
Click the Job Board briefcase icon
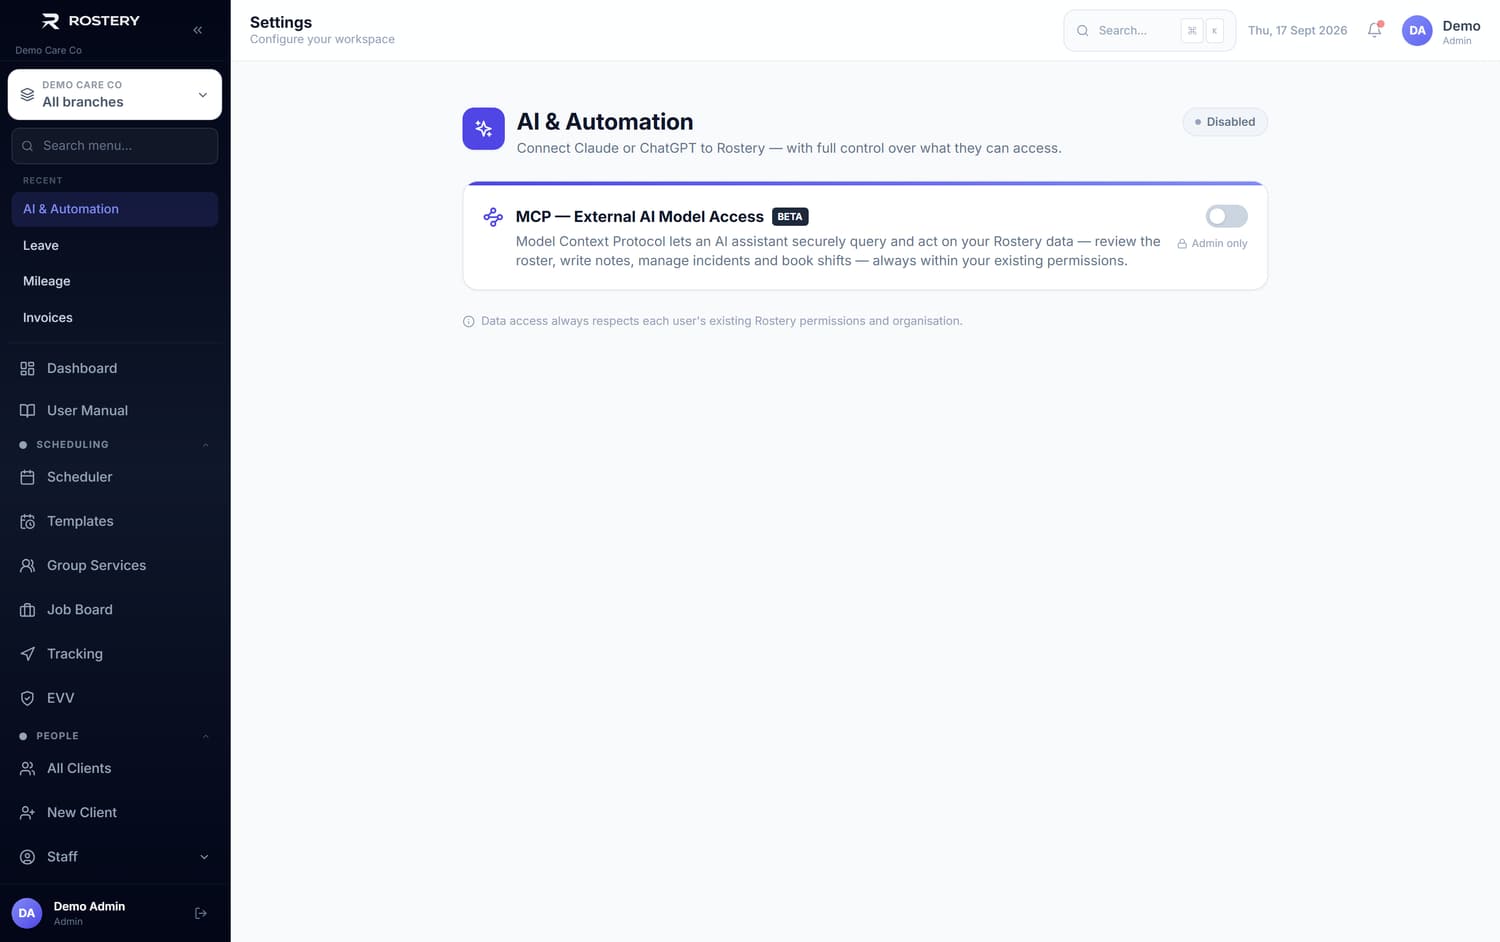[27, 609]
